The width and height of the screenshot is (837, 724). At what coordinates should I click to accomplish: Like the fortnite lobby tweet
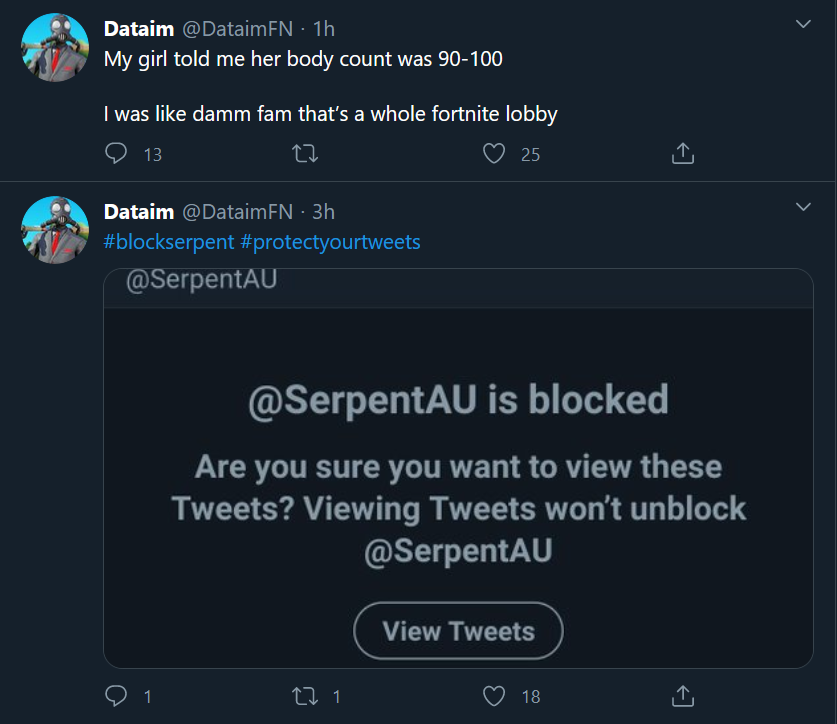click(x=494, y=154)
